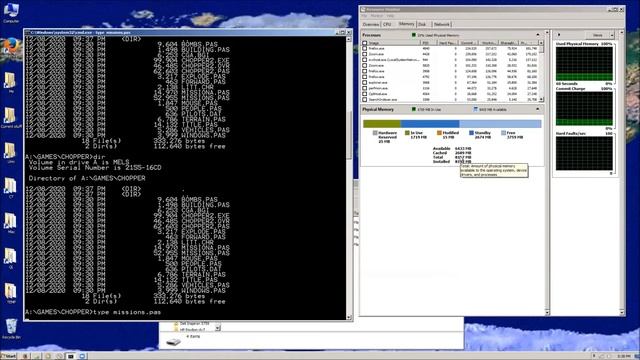
Task: Tick the checkbox for svchost.exe (LocalSystemNetwo...)
Action: coord(364,60)
